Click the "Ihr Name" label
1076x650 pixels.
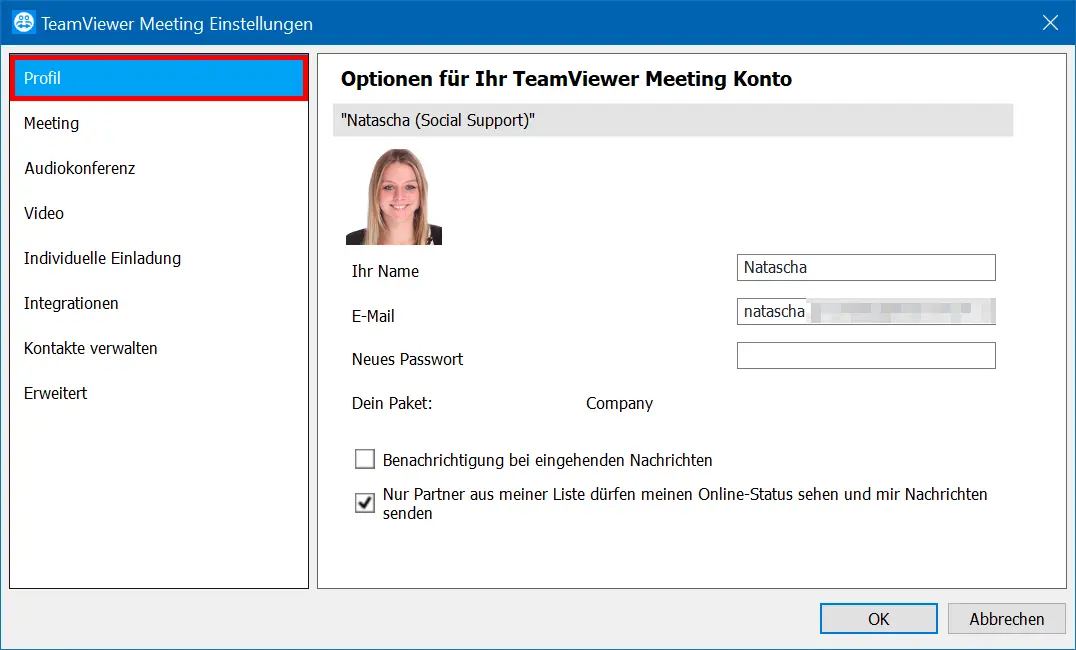385,271
